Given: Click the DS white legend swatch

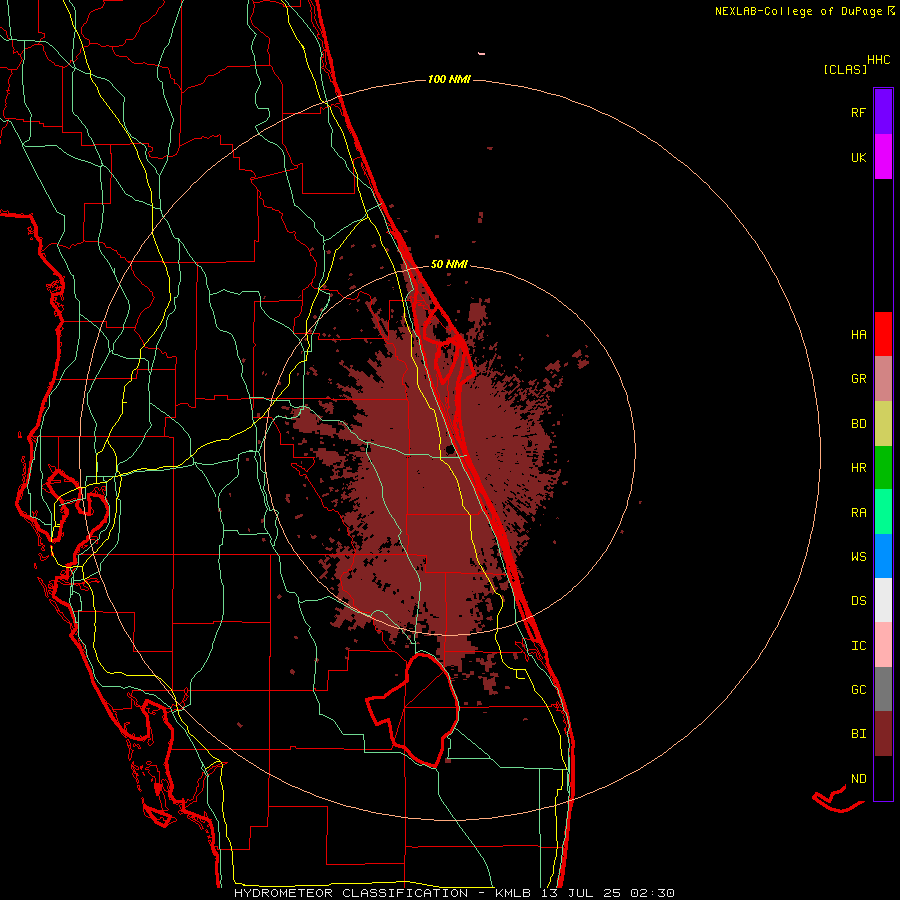Looking at the screenshot, I should coord(883,600).
